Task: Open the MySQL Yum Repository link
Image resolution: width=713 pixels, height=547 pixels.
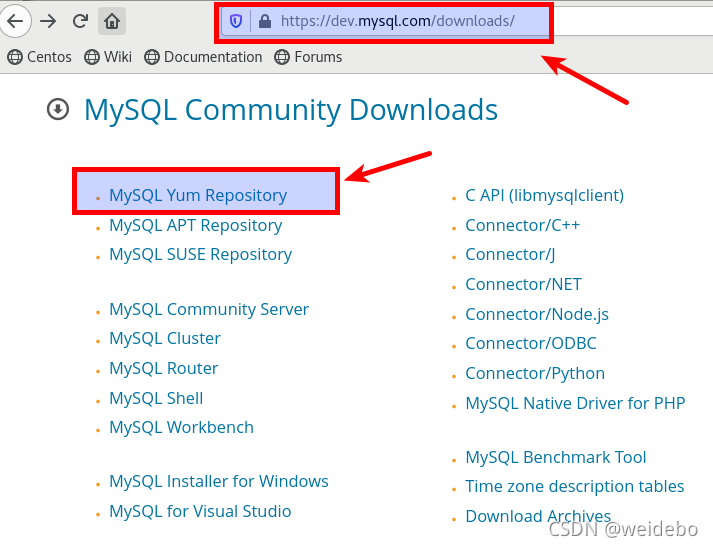Action: (x=198, y=196)
